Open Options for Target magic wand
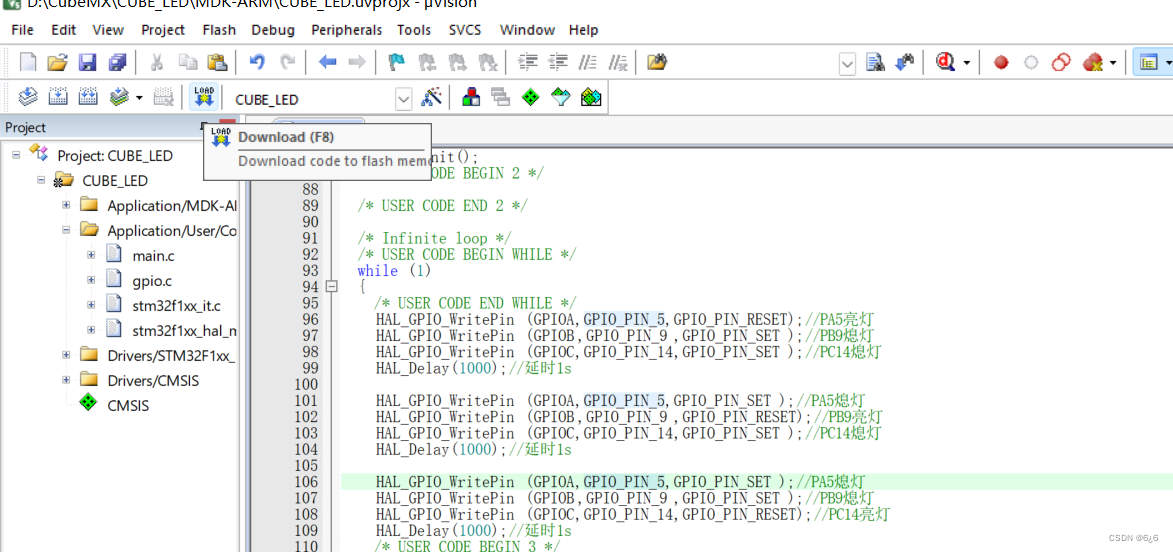This screenshot has height=552, width=1173. point(432,96)
